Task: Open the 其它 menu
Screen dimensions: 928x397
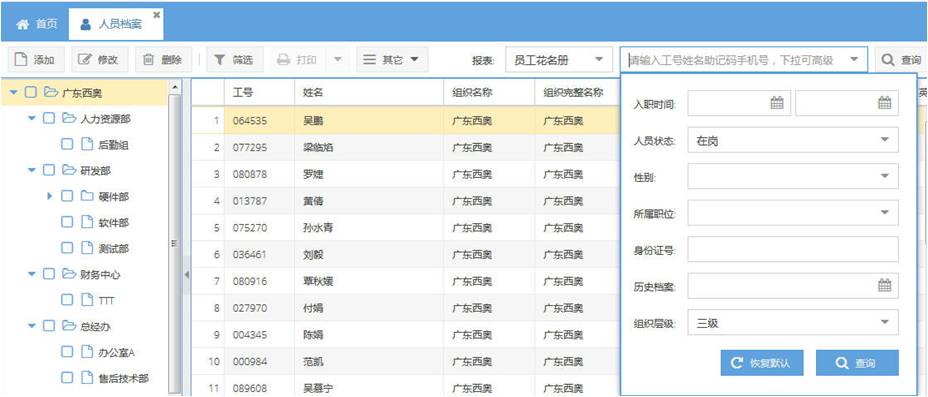Action: pyautogui.click(x=391, y=60)
